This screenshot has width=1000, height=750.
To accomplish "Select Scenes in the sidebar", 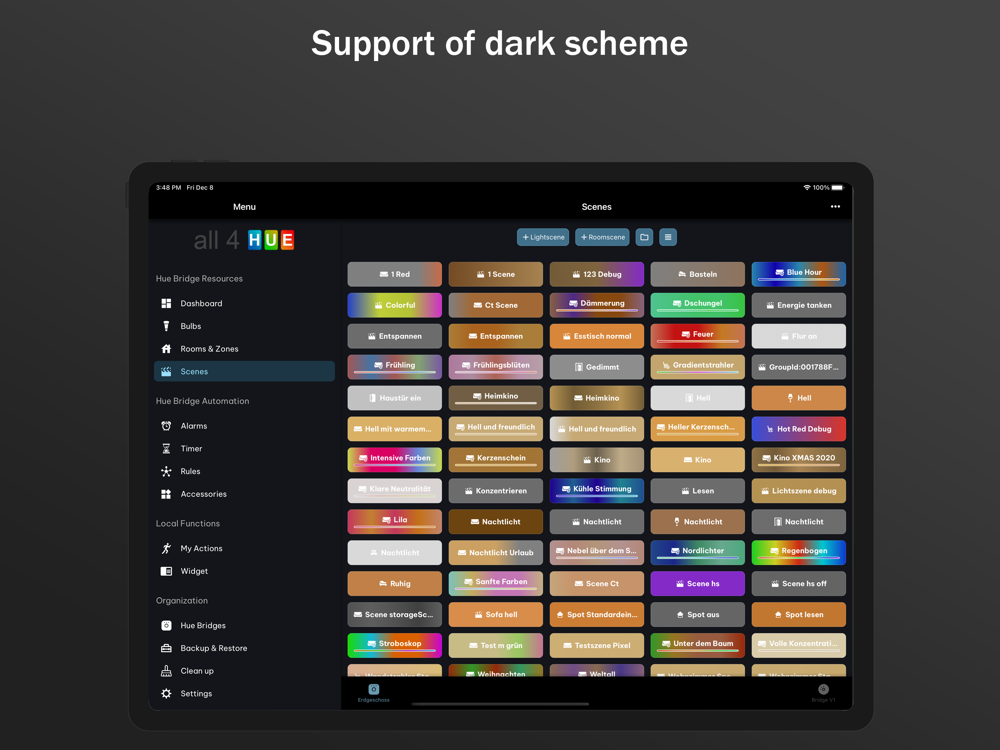I will pyautogui.click(x=244, y=371).
